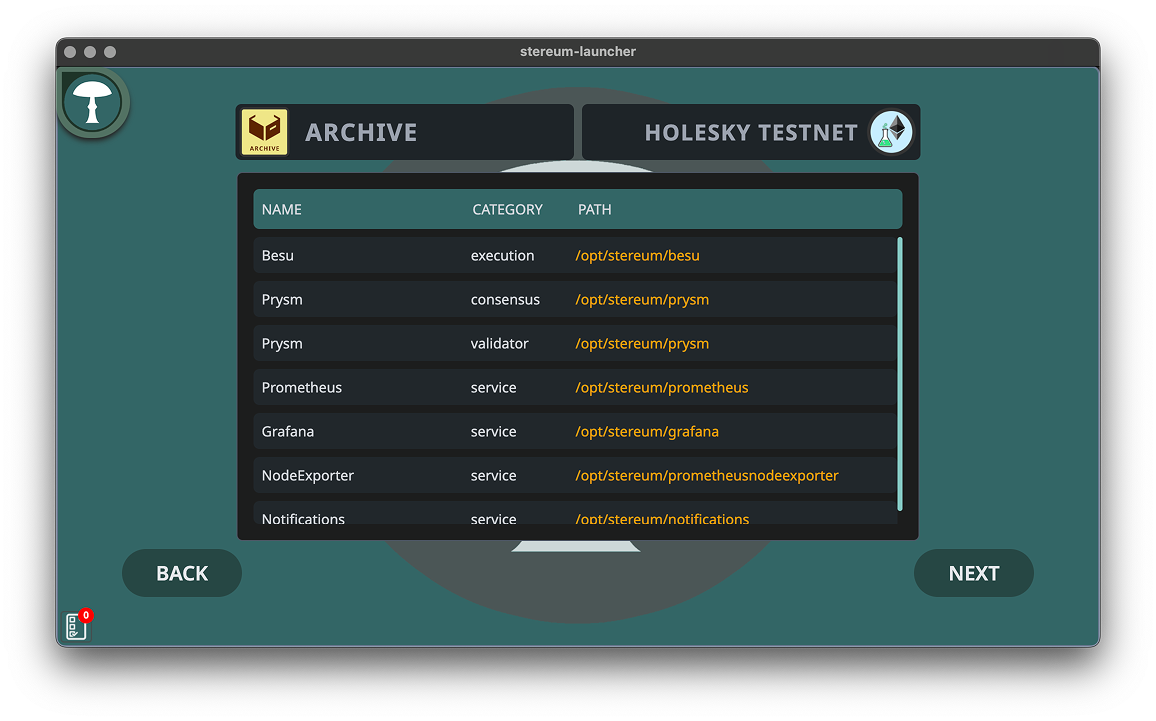Click the /opt/stereum/besu path
This screenshot has width=1156, height=721.
click(x=637, y=255)
